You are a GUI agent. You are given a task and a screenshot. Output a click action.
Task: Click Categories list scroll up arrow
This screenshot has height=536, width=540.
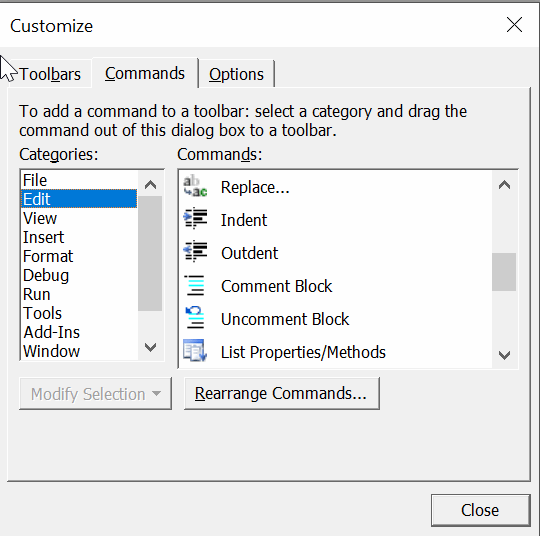pyautogui.click(x=150, y=185)
